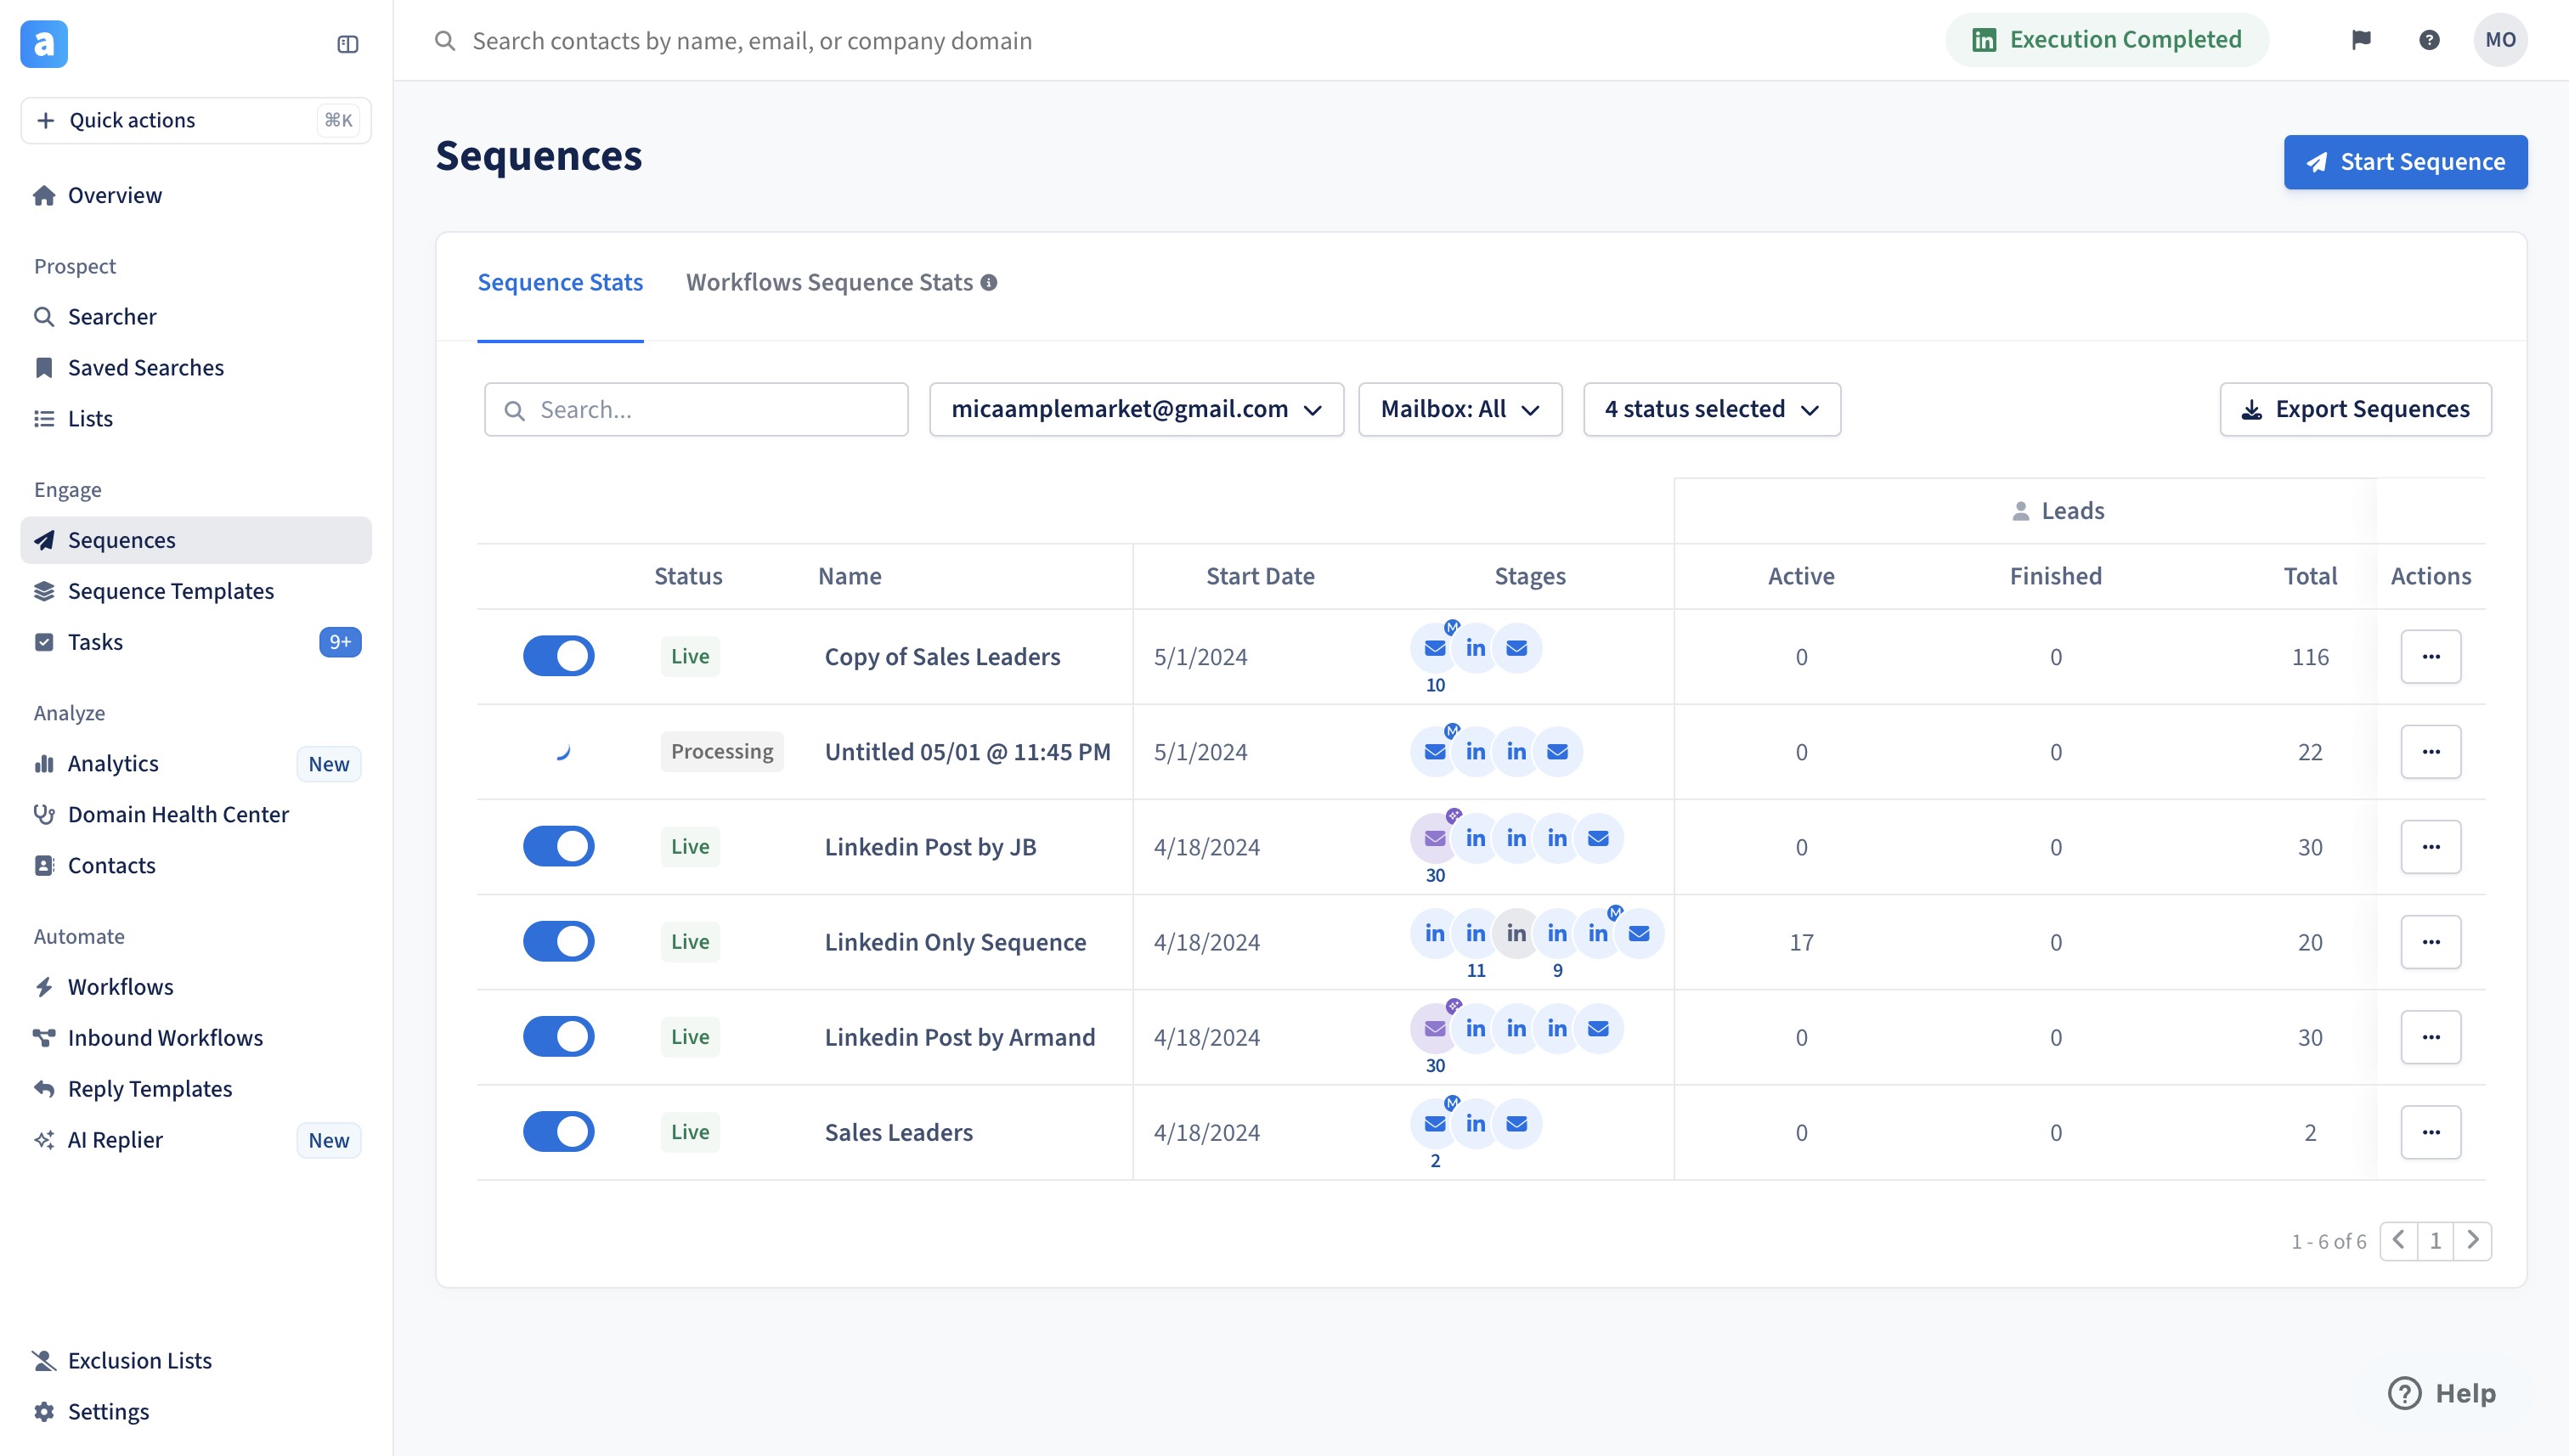Expand the micaamplemarket@gmail.com user dropdown
The width and height of the screenshot is (2569, 1456).
[1136, 409]
